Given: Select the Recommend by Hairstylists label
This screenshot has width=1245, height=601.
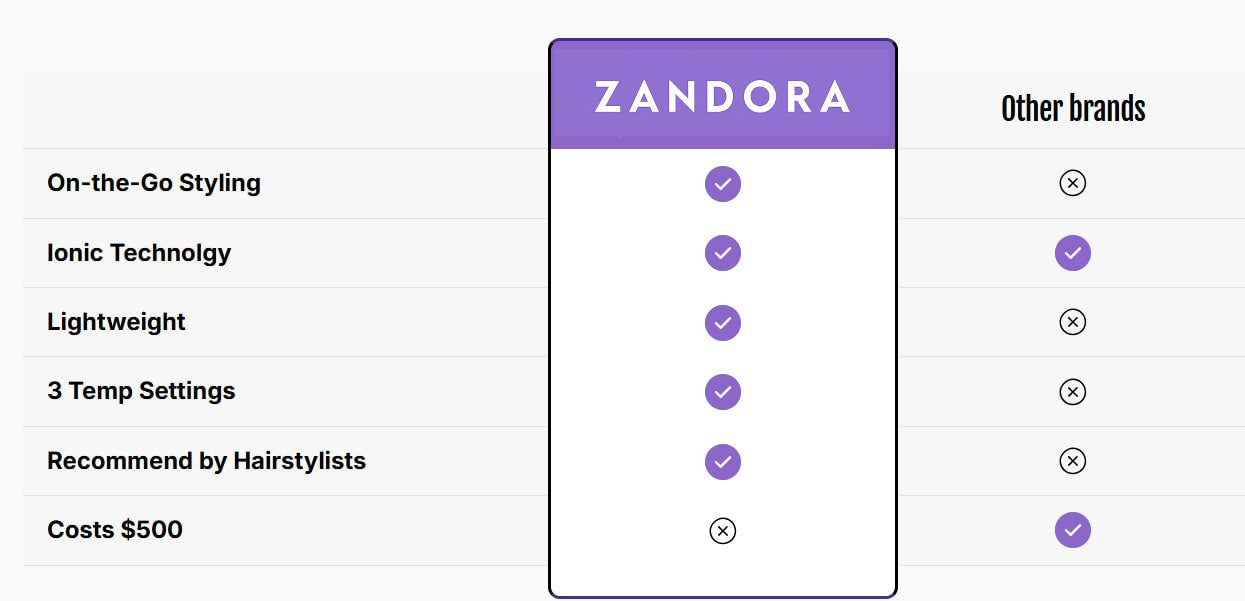Looking at the screenshot, I should click(x=206, y=461).
